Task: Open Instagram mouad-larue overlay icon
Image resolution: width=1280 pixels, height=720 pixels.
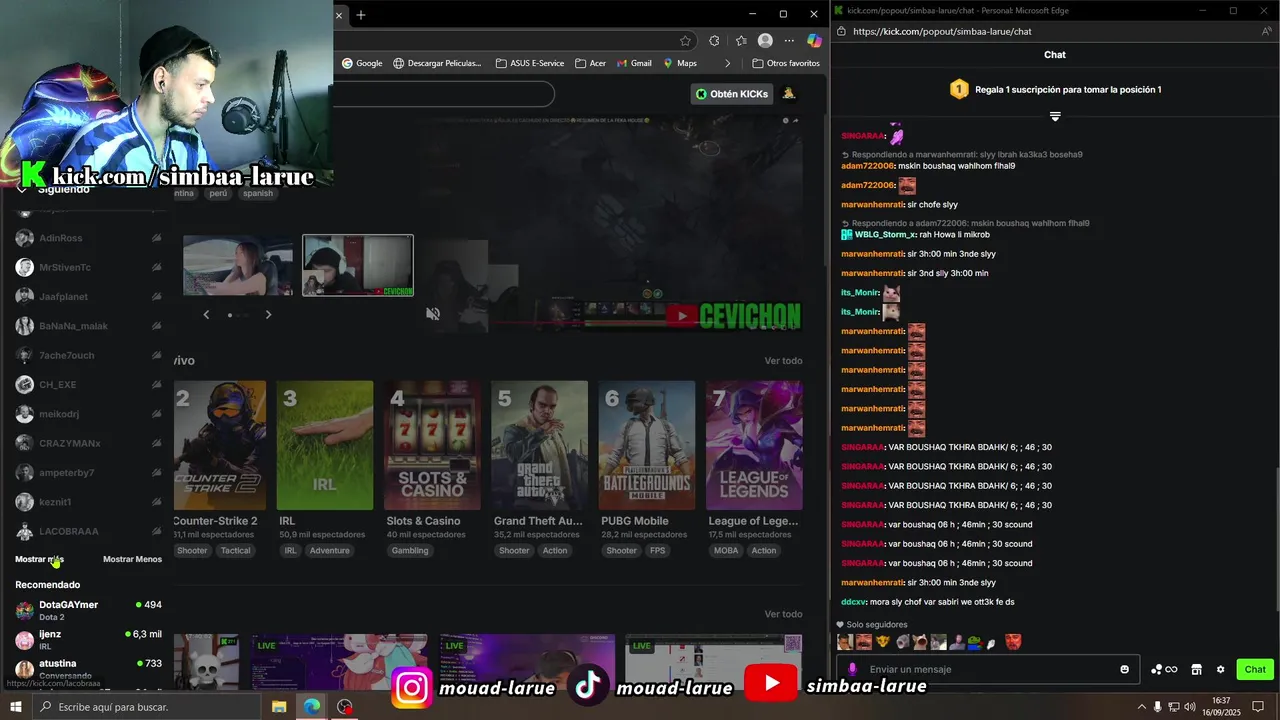Action: [x=412, y=687]
